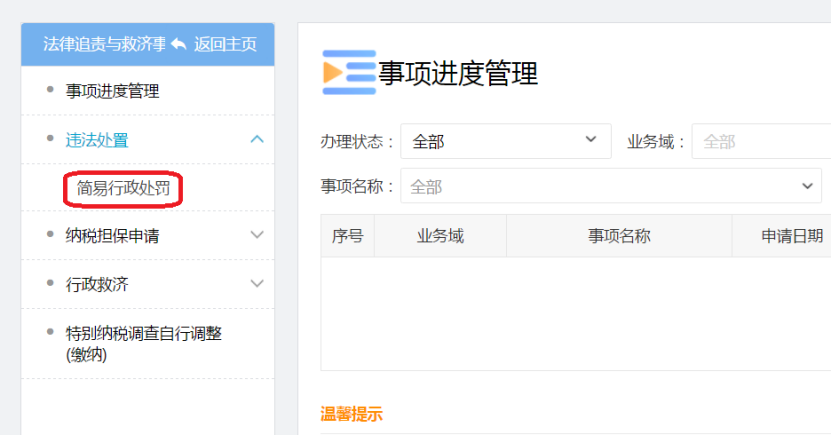Click the 事项名称 column header

coord(619,236)
